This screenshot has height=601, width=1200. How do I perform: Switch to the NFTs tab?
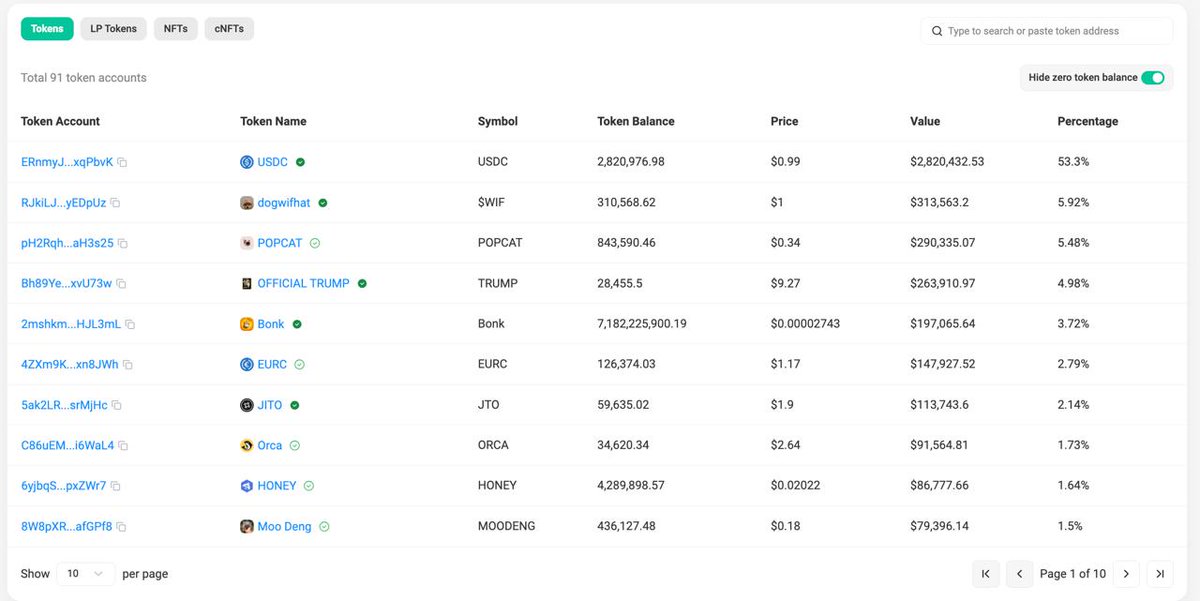click(176, 29)
